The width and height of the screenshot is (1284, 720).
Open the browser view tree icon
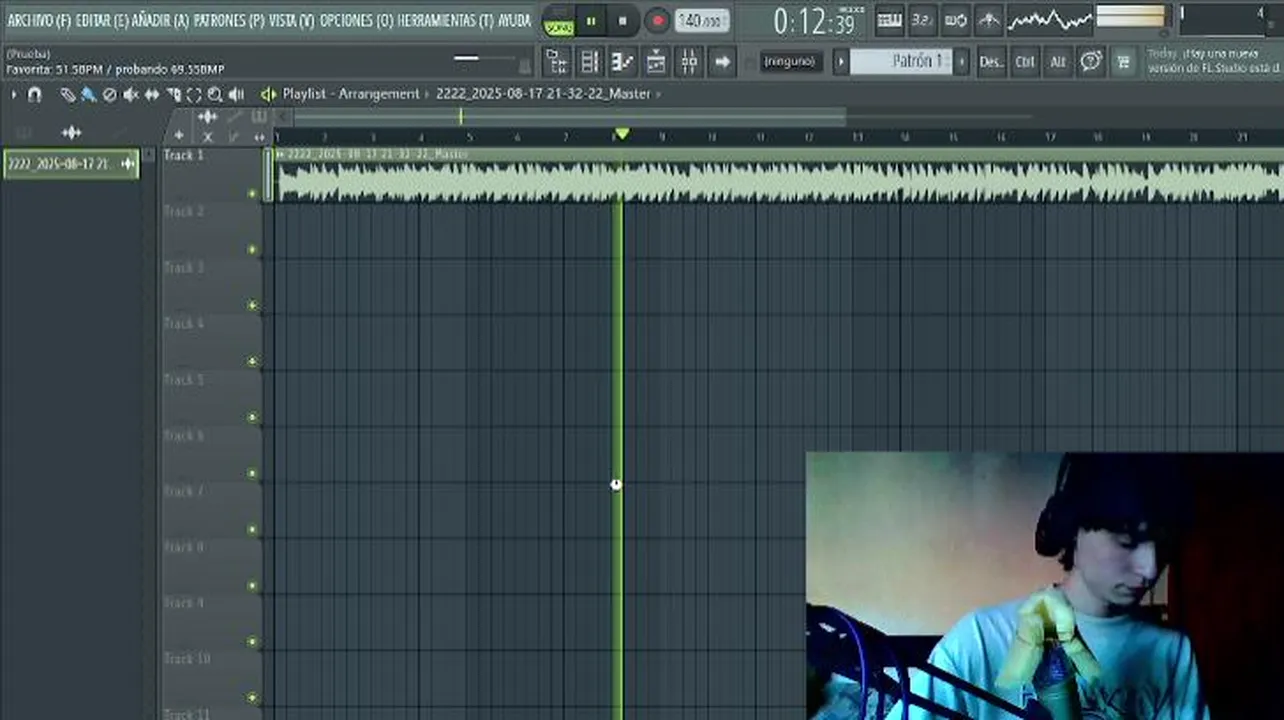[x=557, y=61]
